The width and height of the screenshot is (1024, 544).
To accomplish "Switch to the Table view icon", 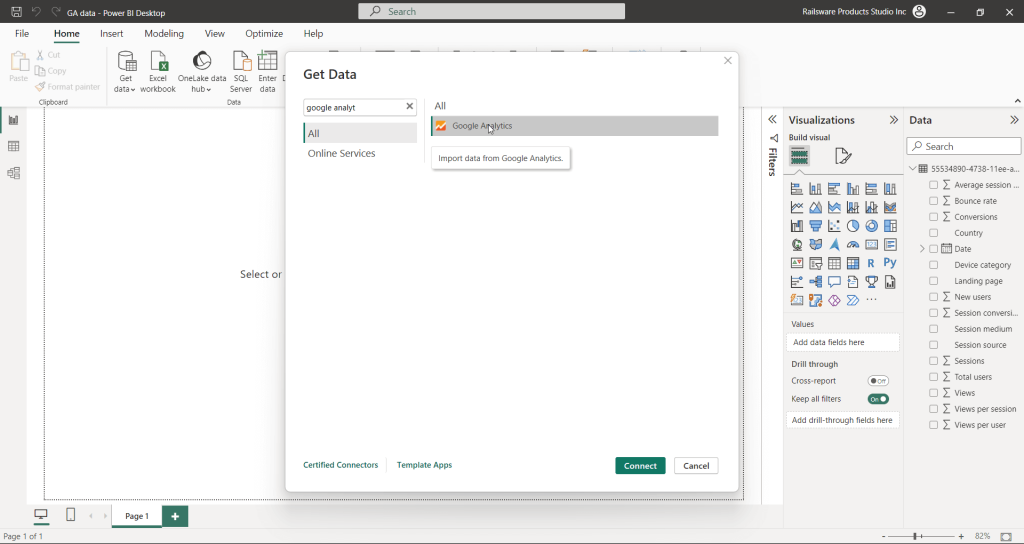I will point(14,146).
